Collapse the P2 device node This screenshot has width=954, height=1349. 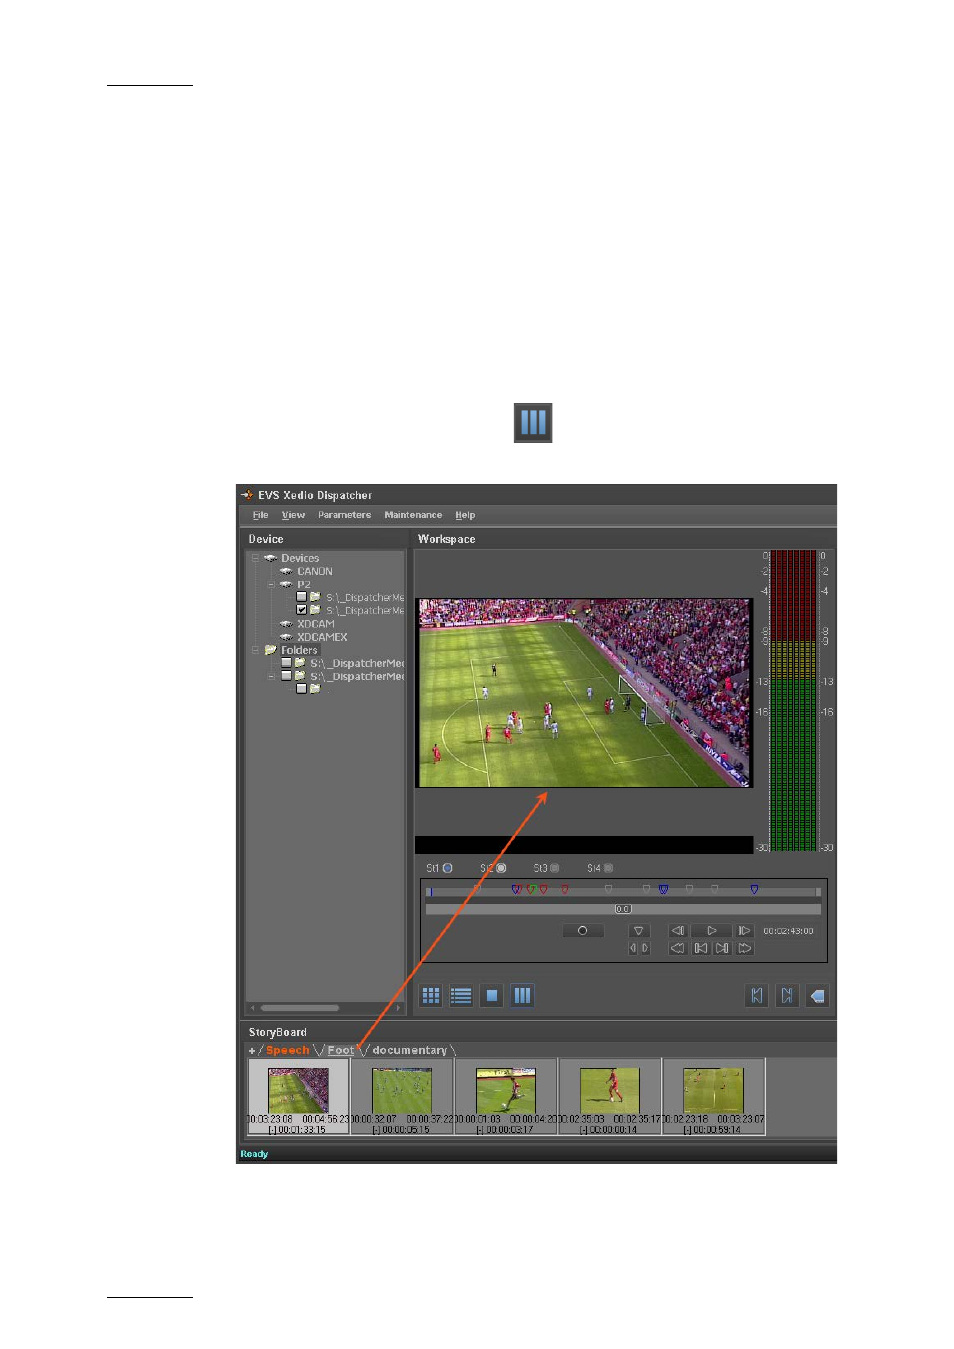point(271,584)
